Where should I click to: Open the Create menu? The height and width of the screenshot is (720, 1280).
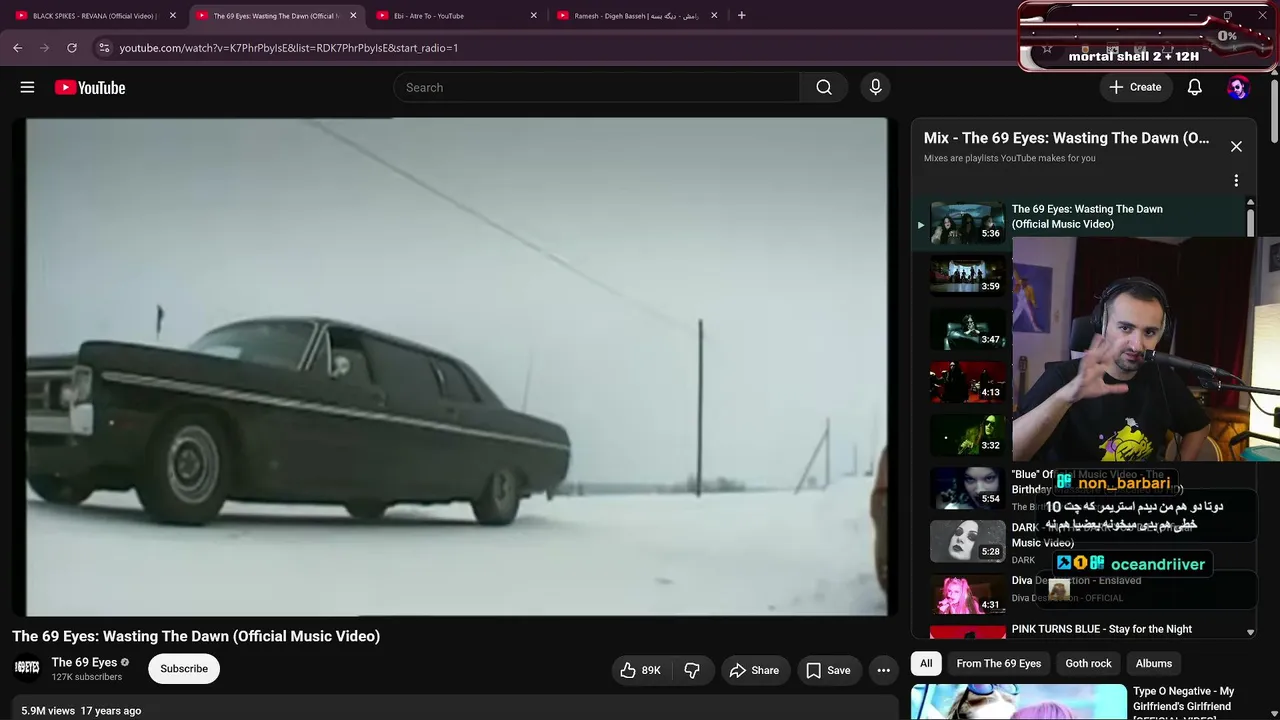click(x=1135, y=87)
